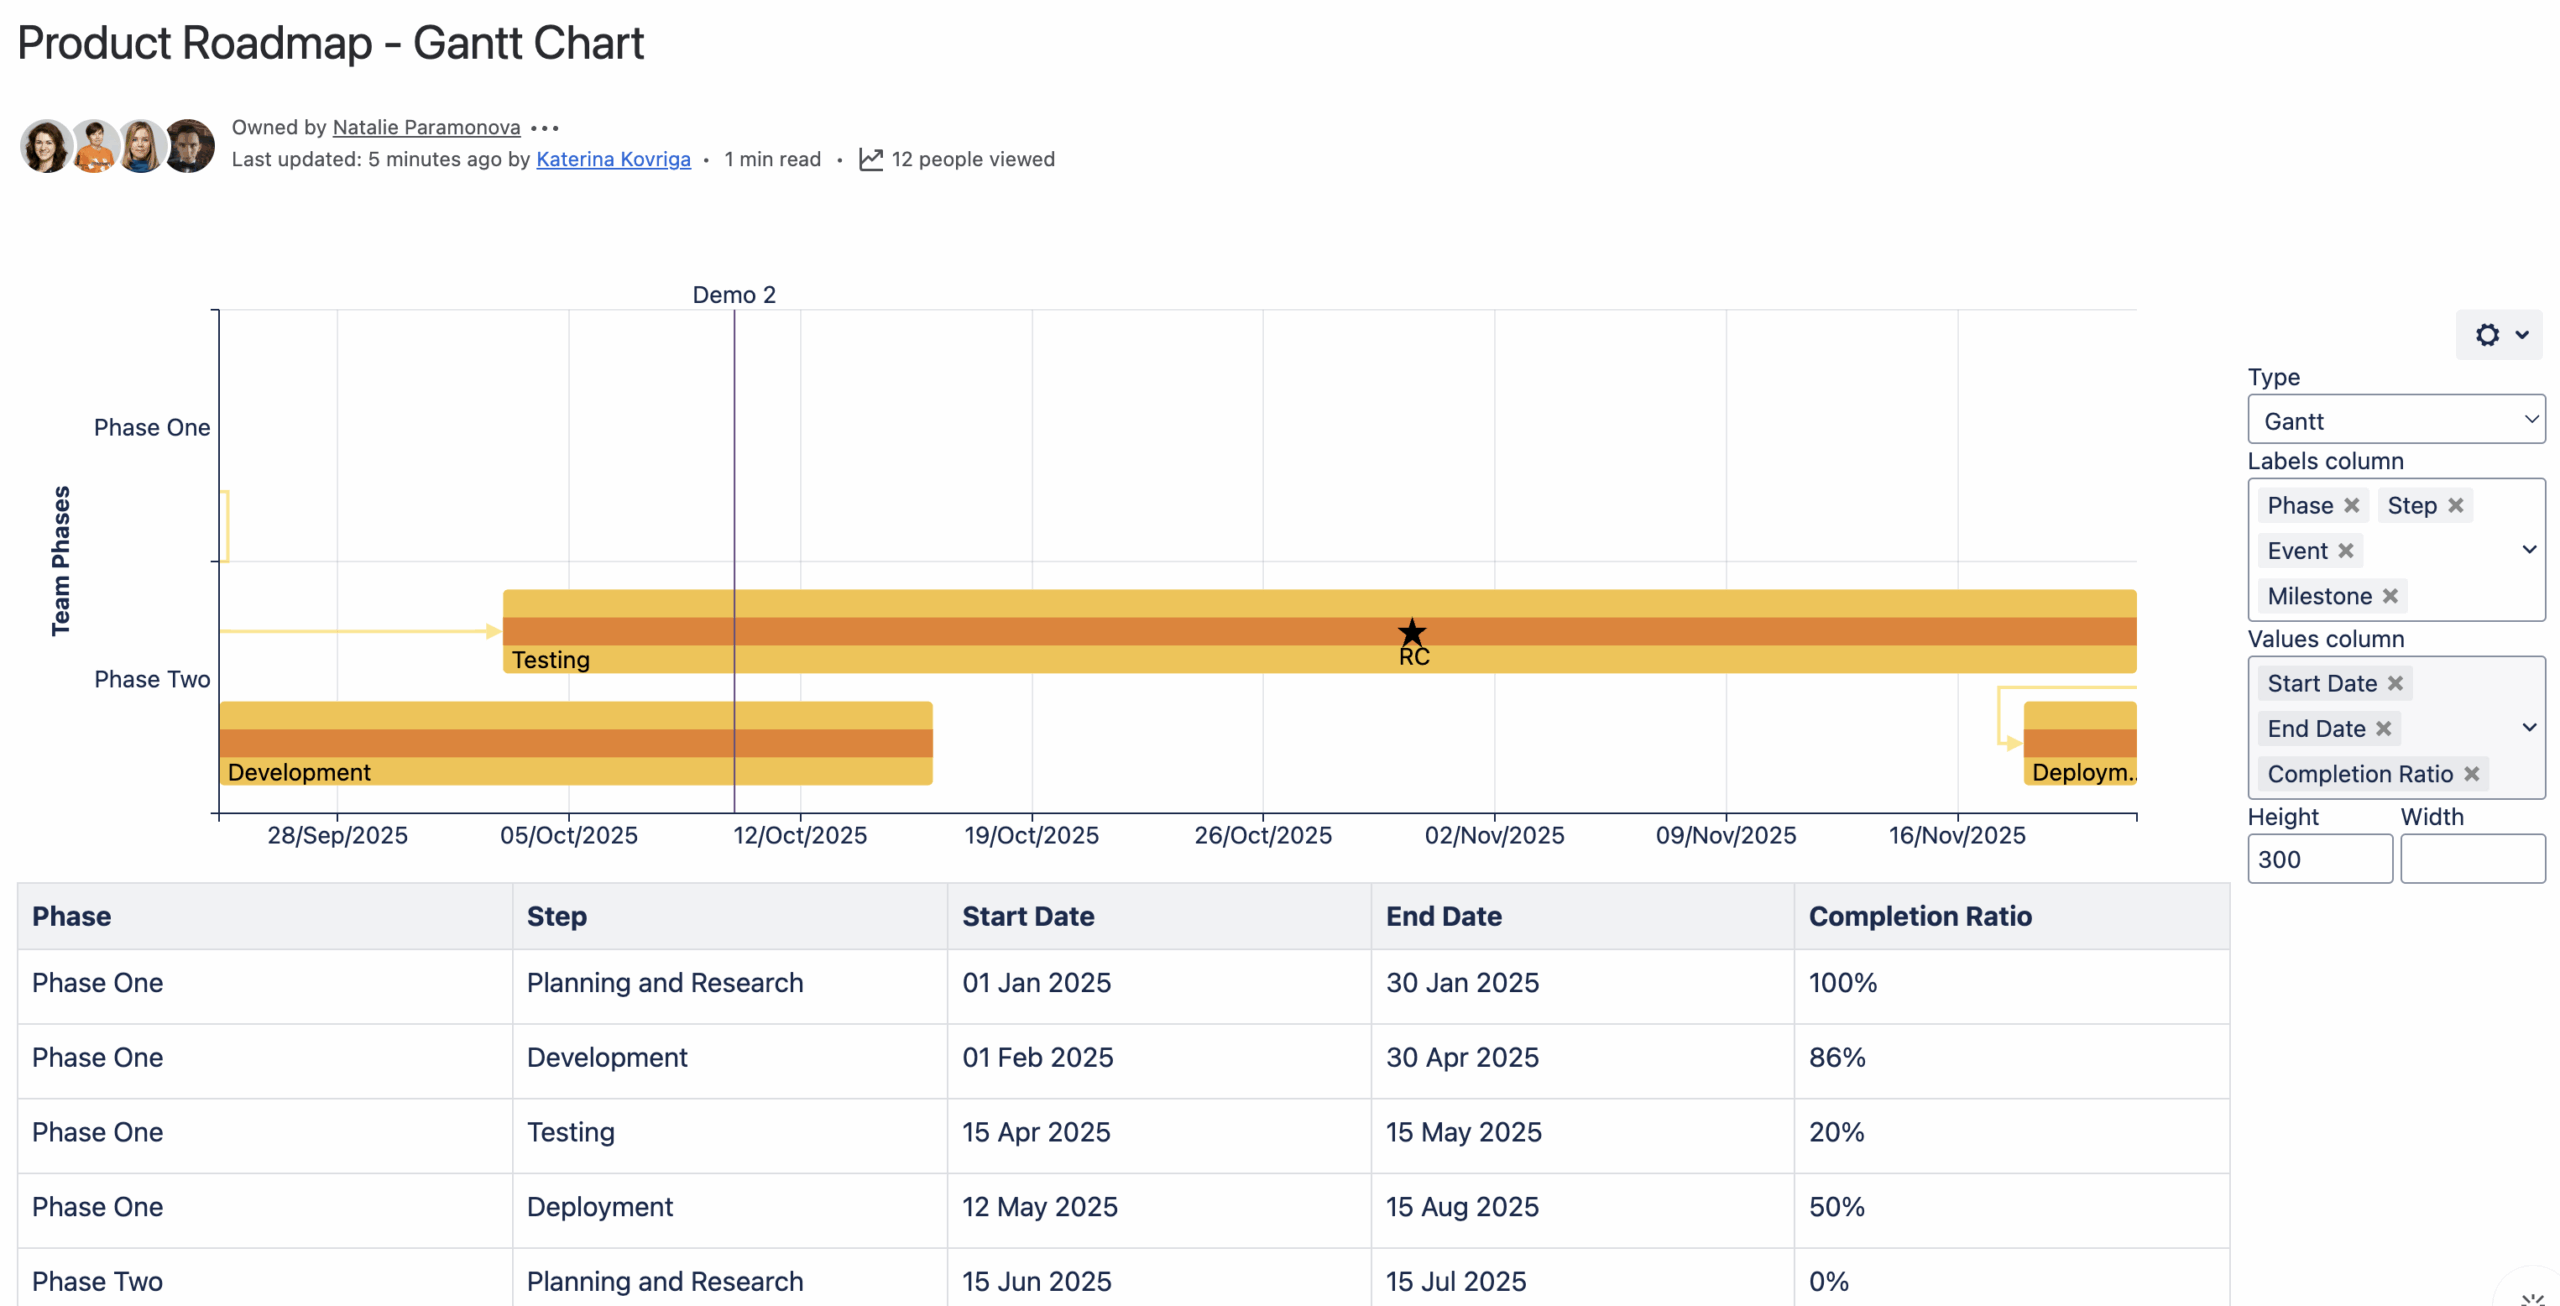
Task: Open the Type dropdown showing Gantt
Action: [2396, 420]
